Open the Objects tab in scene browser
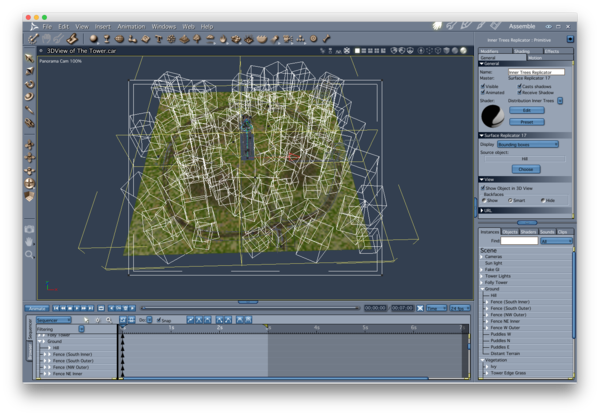 (510, 232)
